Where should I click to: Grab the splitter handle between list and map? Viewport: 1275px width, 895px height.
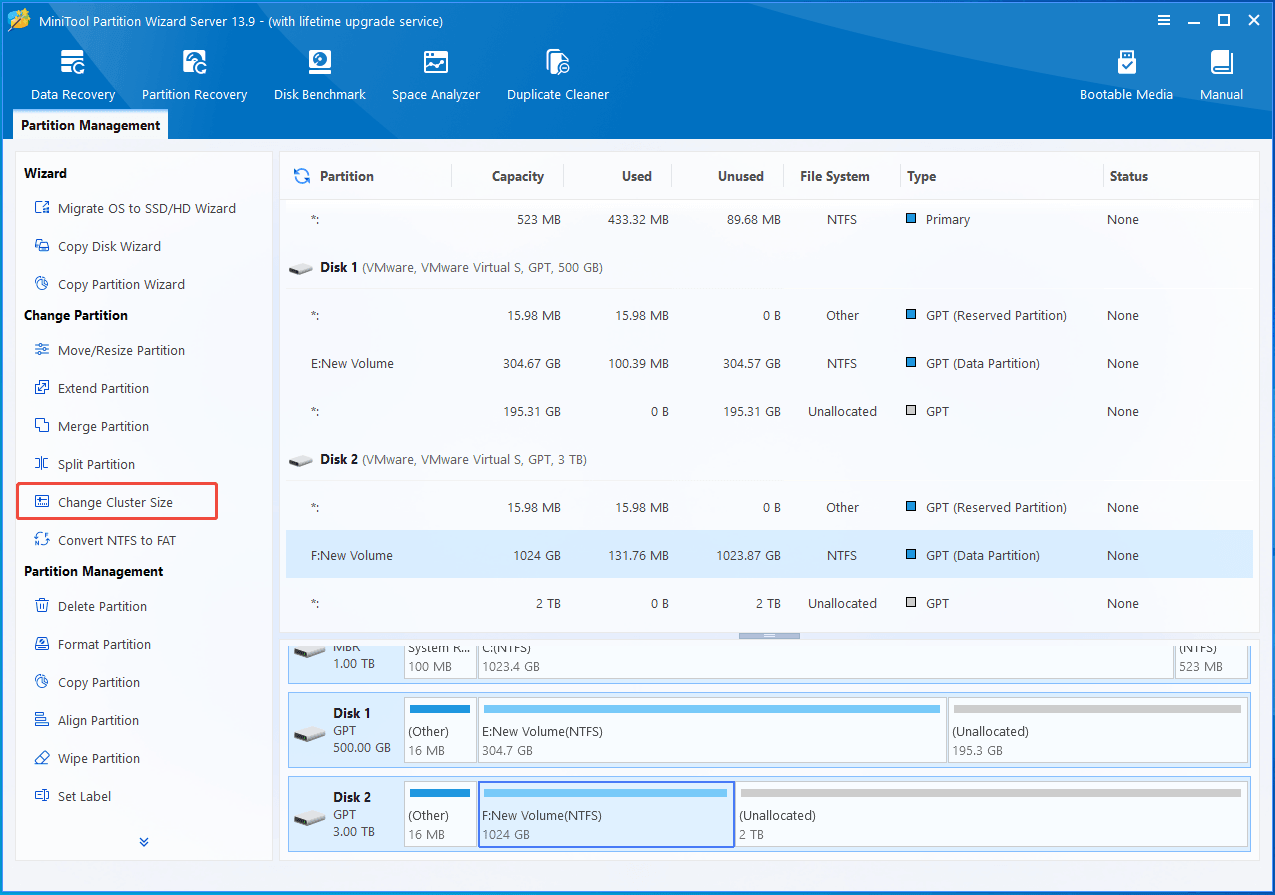tap(769, 635)
